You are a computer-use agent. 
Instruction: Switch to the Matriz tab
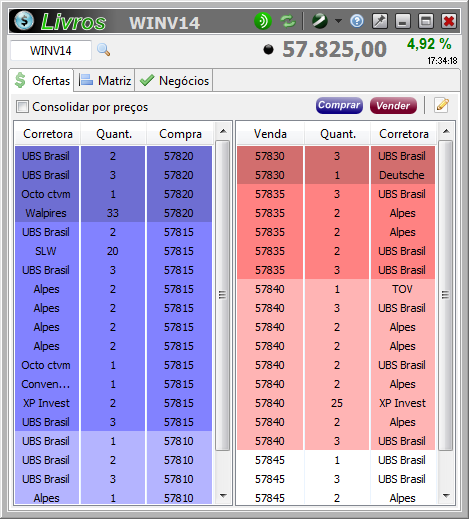pos(105,80)
